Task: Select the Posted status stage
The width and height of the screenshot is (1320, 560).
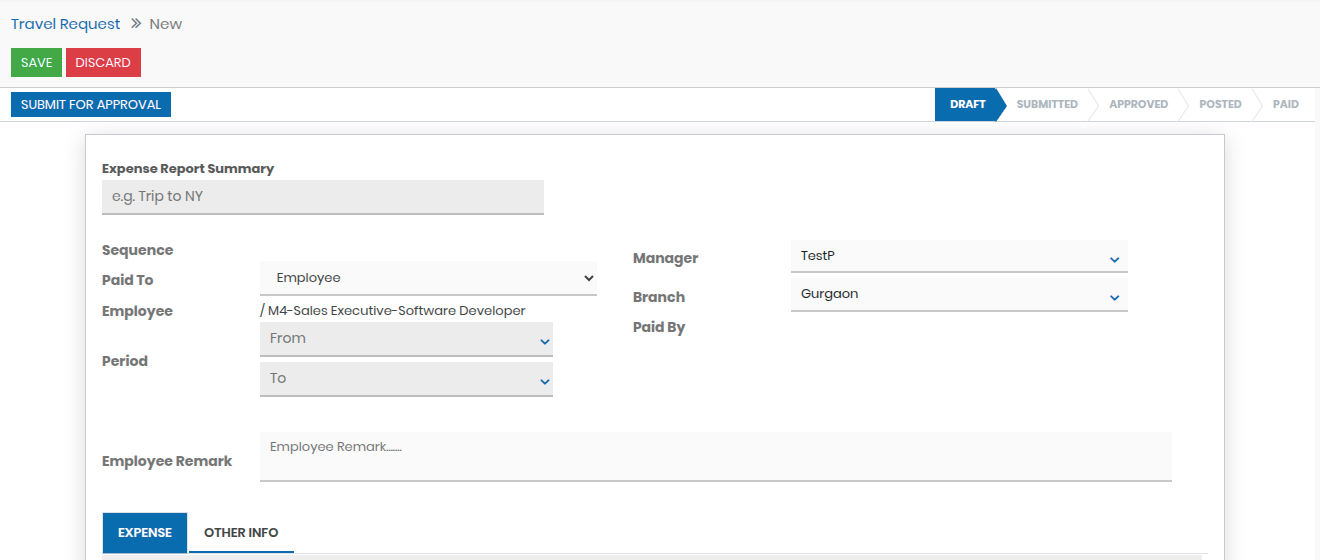Action: click(x=1219, y=104)
